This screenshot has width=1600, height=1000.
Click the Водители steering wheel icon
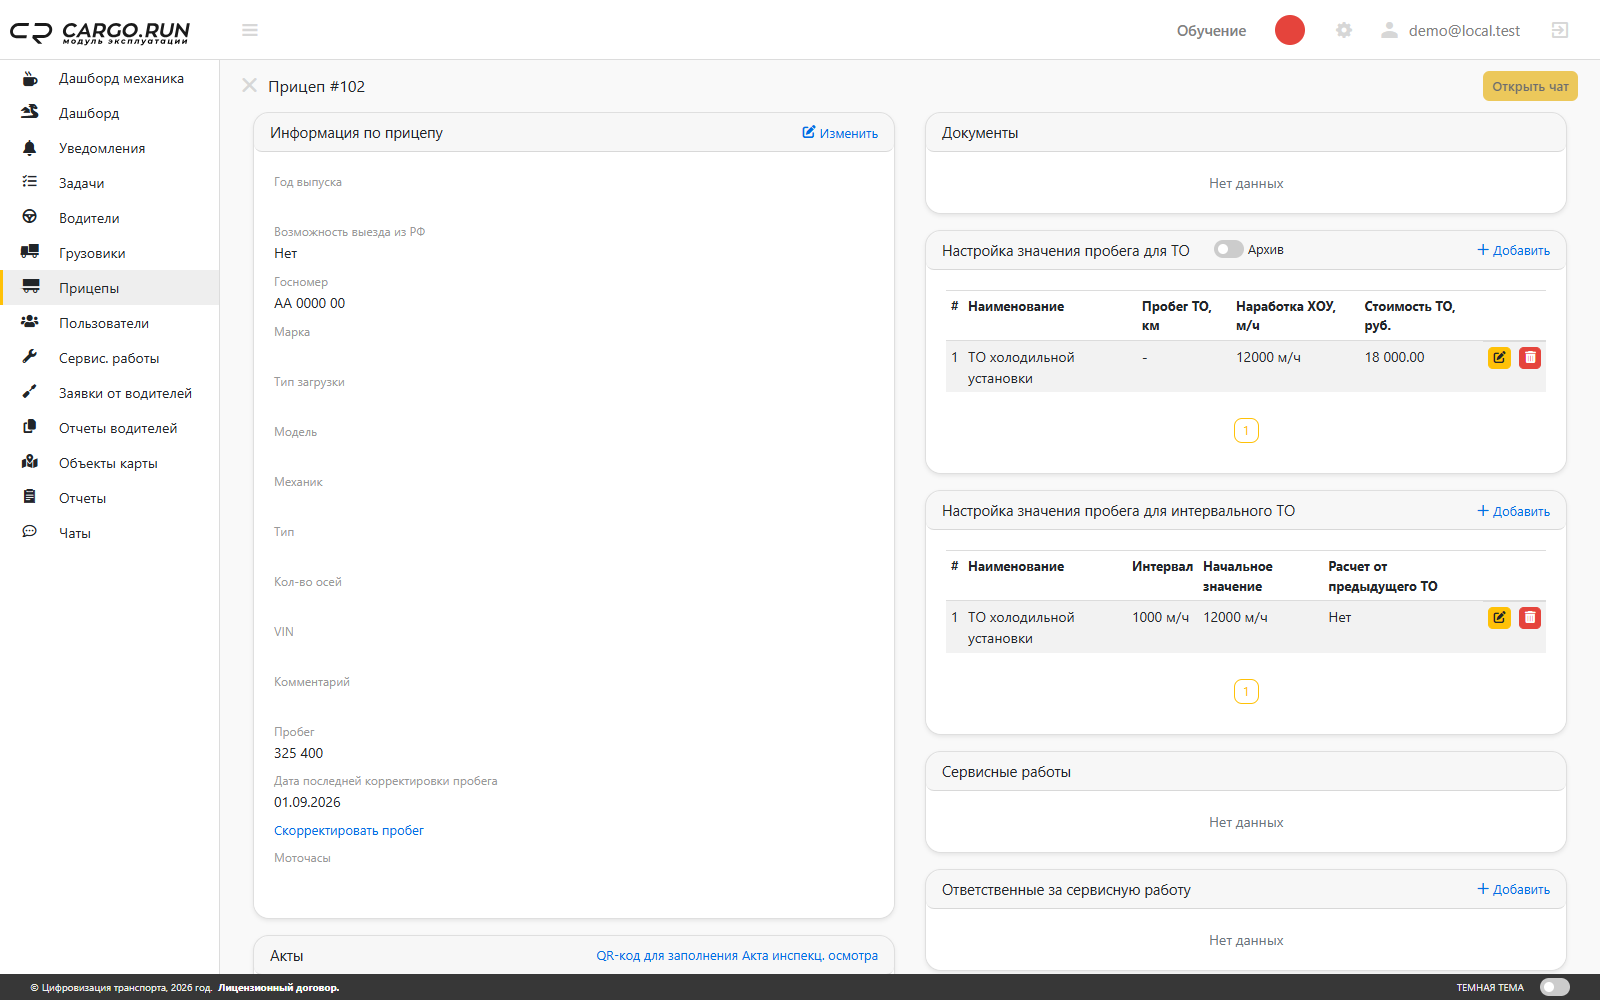[30, 217]
